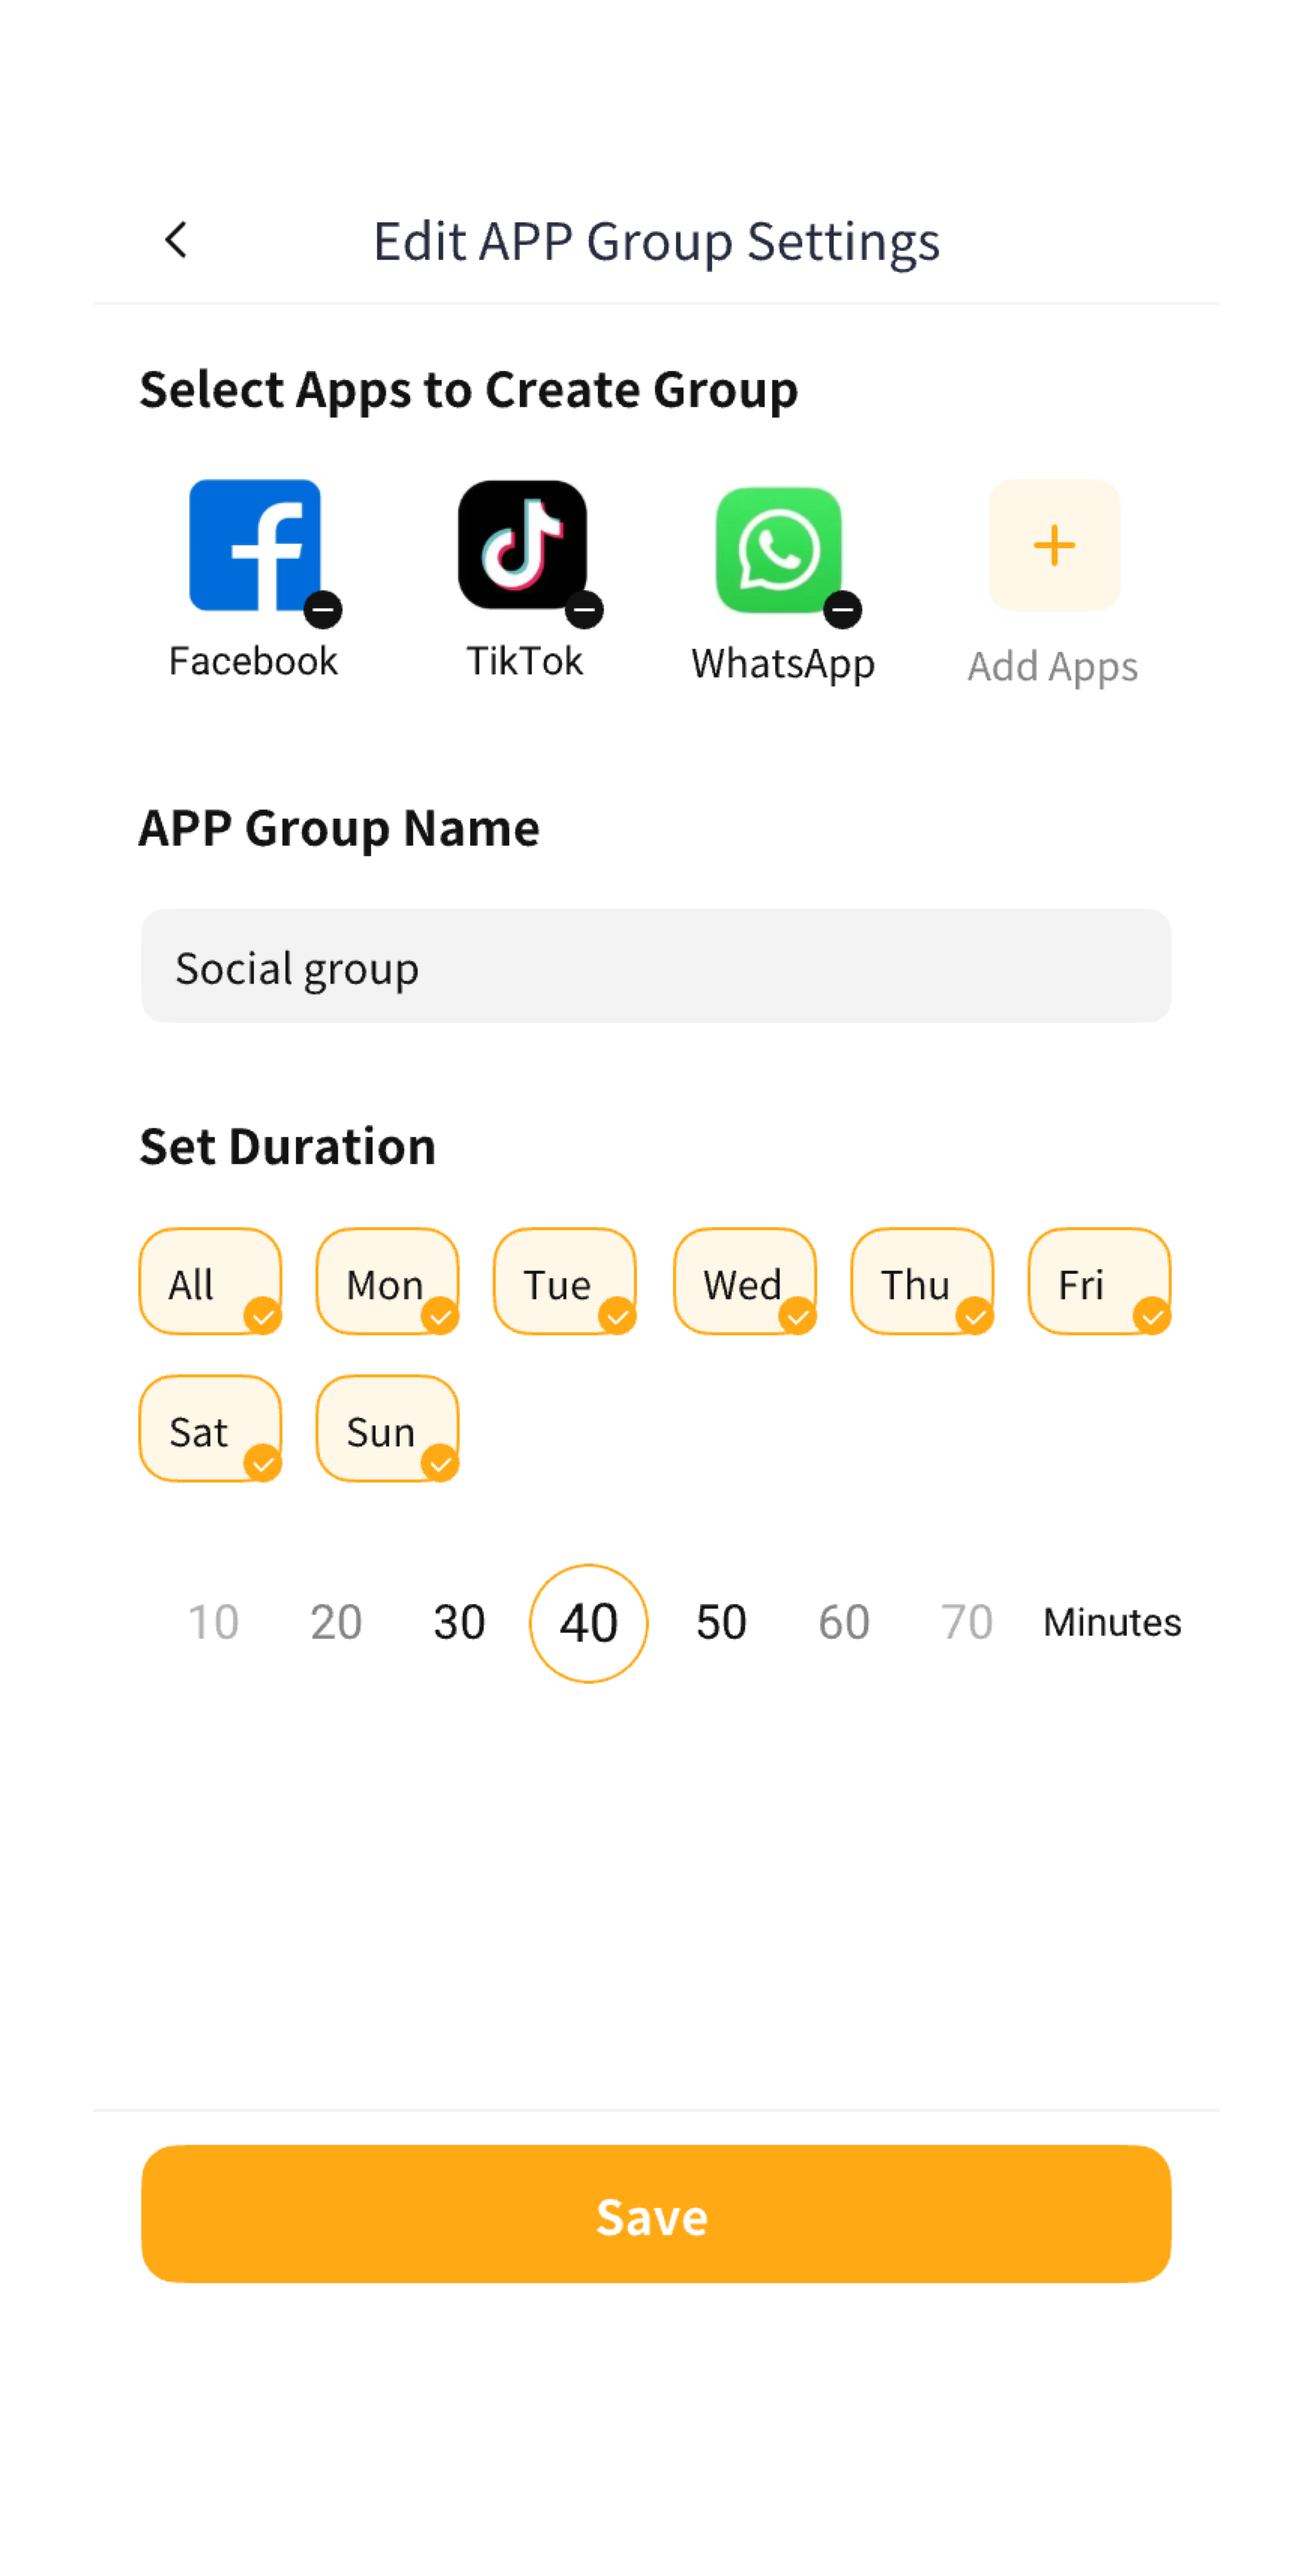
Task: Toggle the Wed day chip
Action: 744,1282
